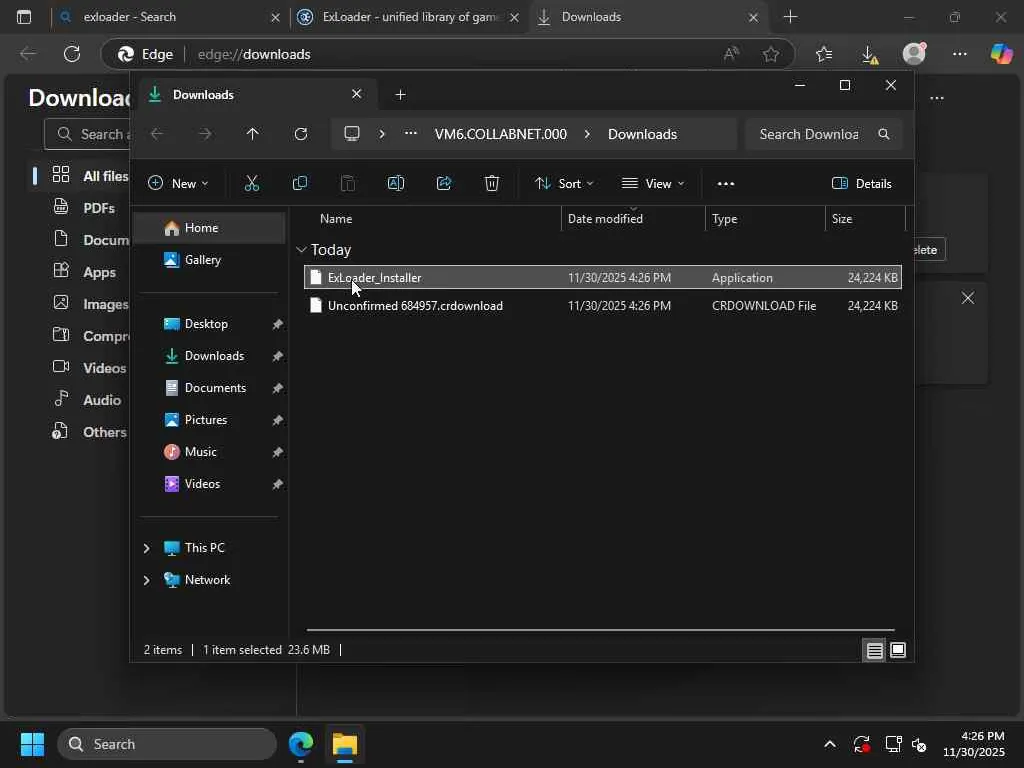The height and width of the screenshot is (768, 1024).
Task: Switch to details list view icon in status bar
Action: [874, 650]
